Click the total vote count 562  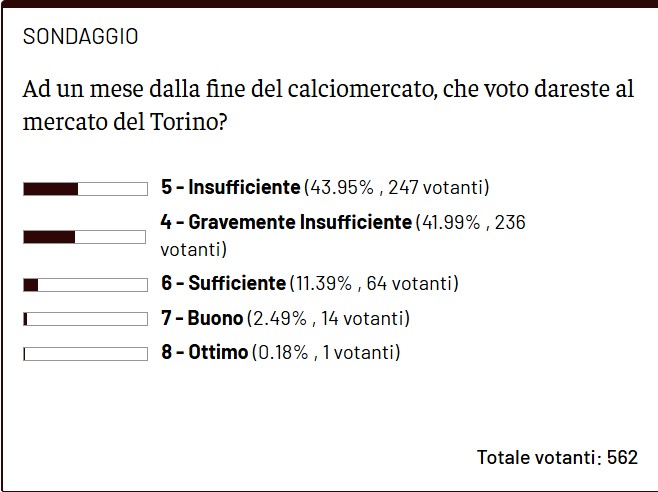tap(621, 457)
